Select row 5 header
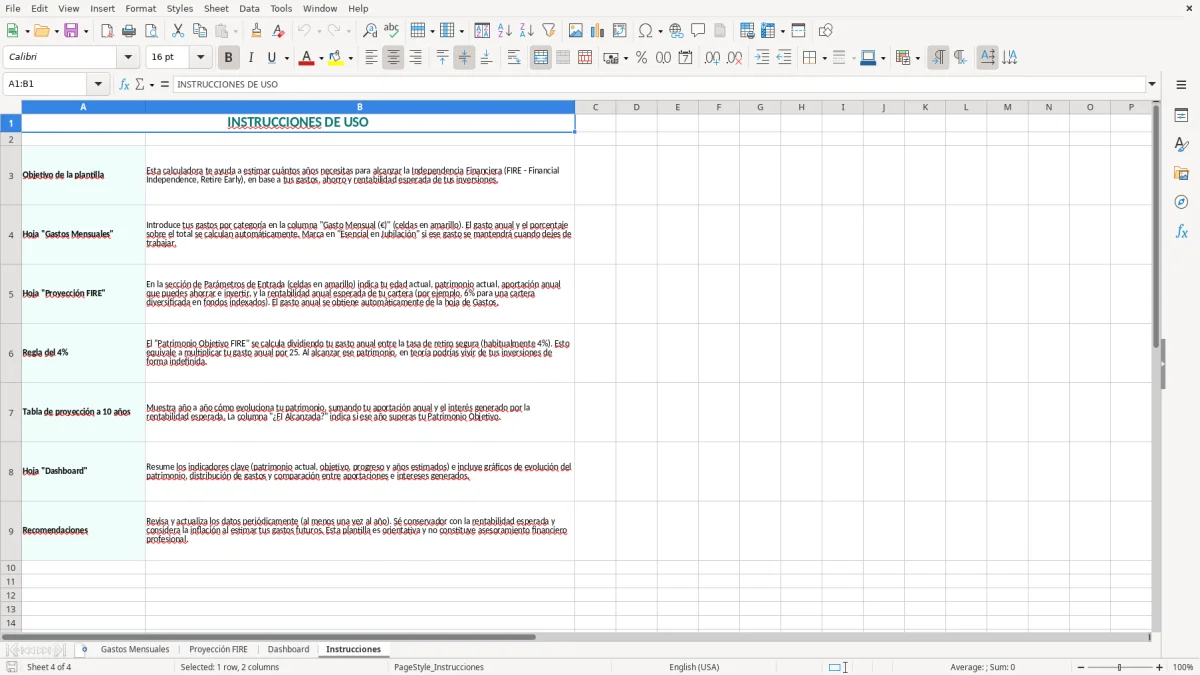1200x675 pixels. [11, 294]
